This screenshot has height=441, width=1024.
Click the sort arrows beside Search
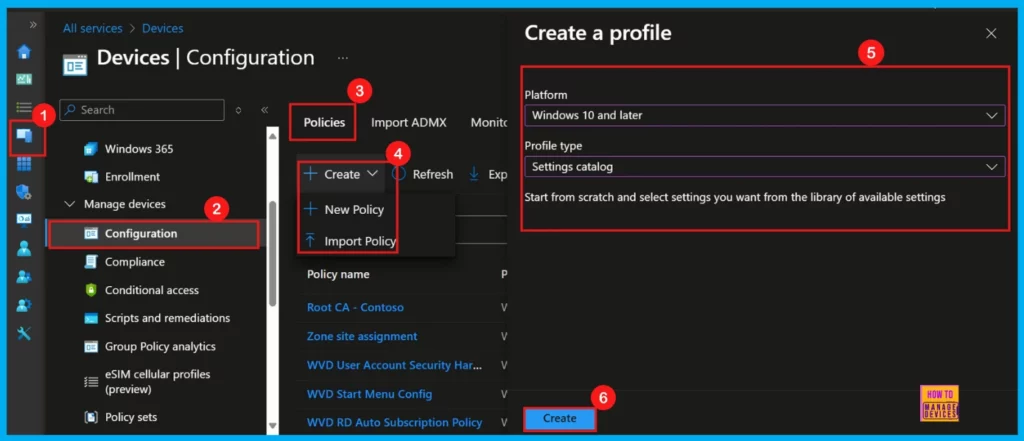(x=238, y=110)
